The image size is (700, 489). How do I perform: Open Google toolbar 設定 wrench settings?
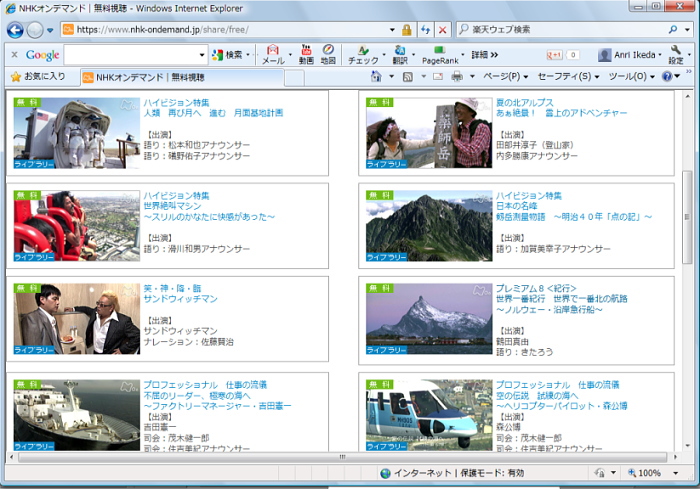point(676,54)
